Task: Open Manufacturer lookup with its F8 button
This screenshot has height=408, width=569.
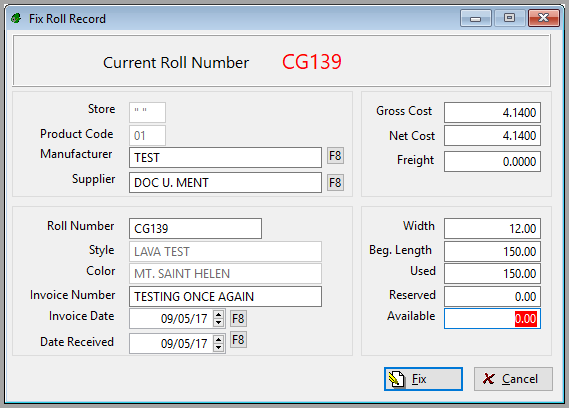Action: pos(335,156)
